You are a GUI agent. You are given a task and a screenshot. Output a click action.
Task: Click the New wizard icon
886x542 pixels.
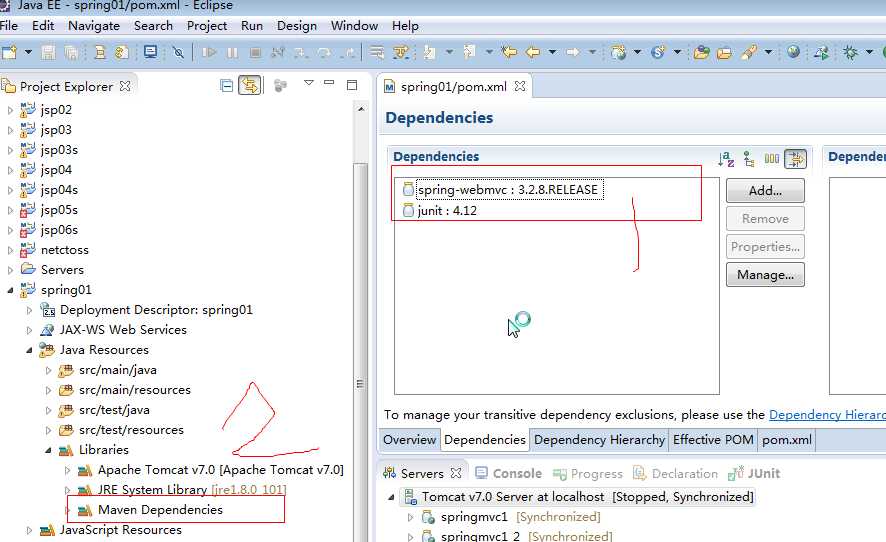pos(9,53)
